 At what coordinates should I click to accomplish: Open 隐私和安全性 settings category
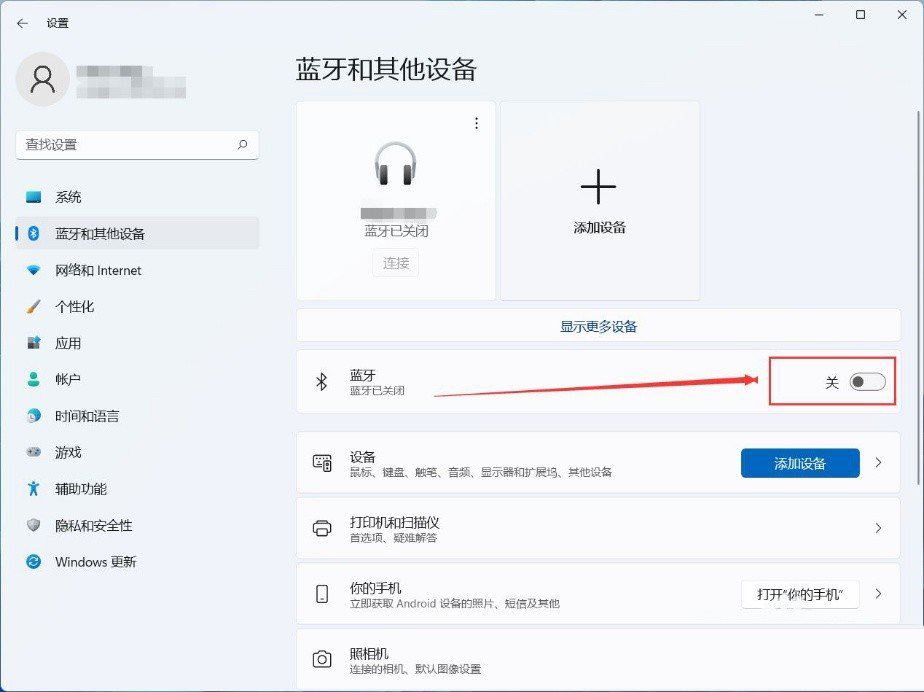[x=137, y=525]
